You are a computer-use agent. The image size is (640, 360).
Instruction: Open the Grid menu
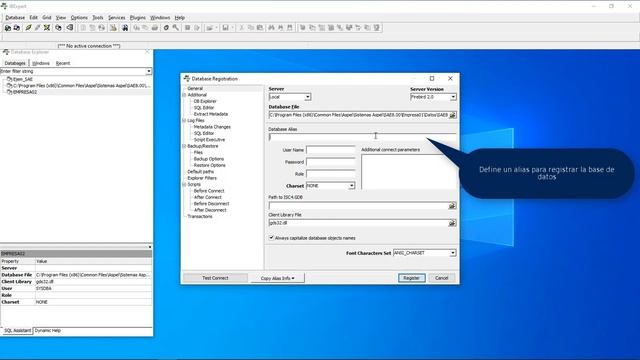[47, 18]
